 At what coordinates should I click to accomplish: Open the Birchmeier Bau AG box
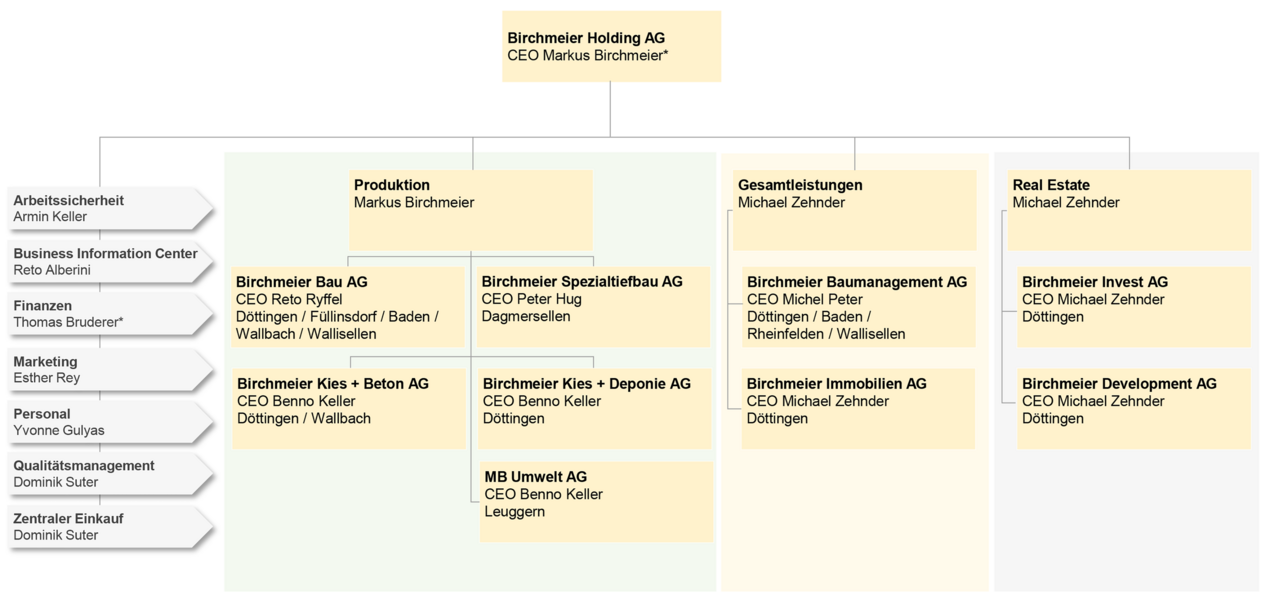point(348,307)
